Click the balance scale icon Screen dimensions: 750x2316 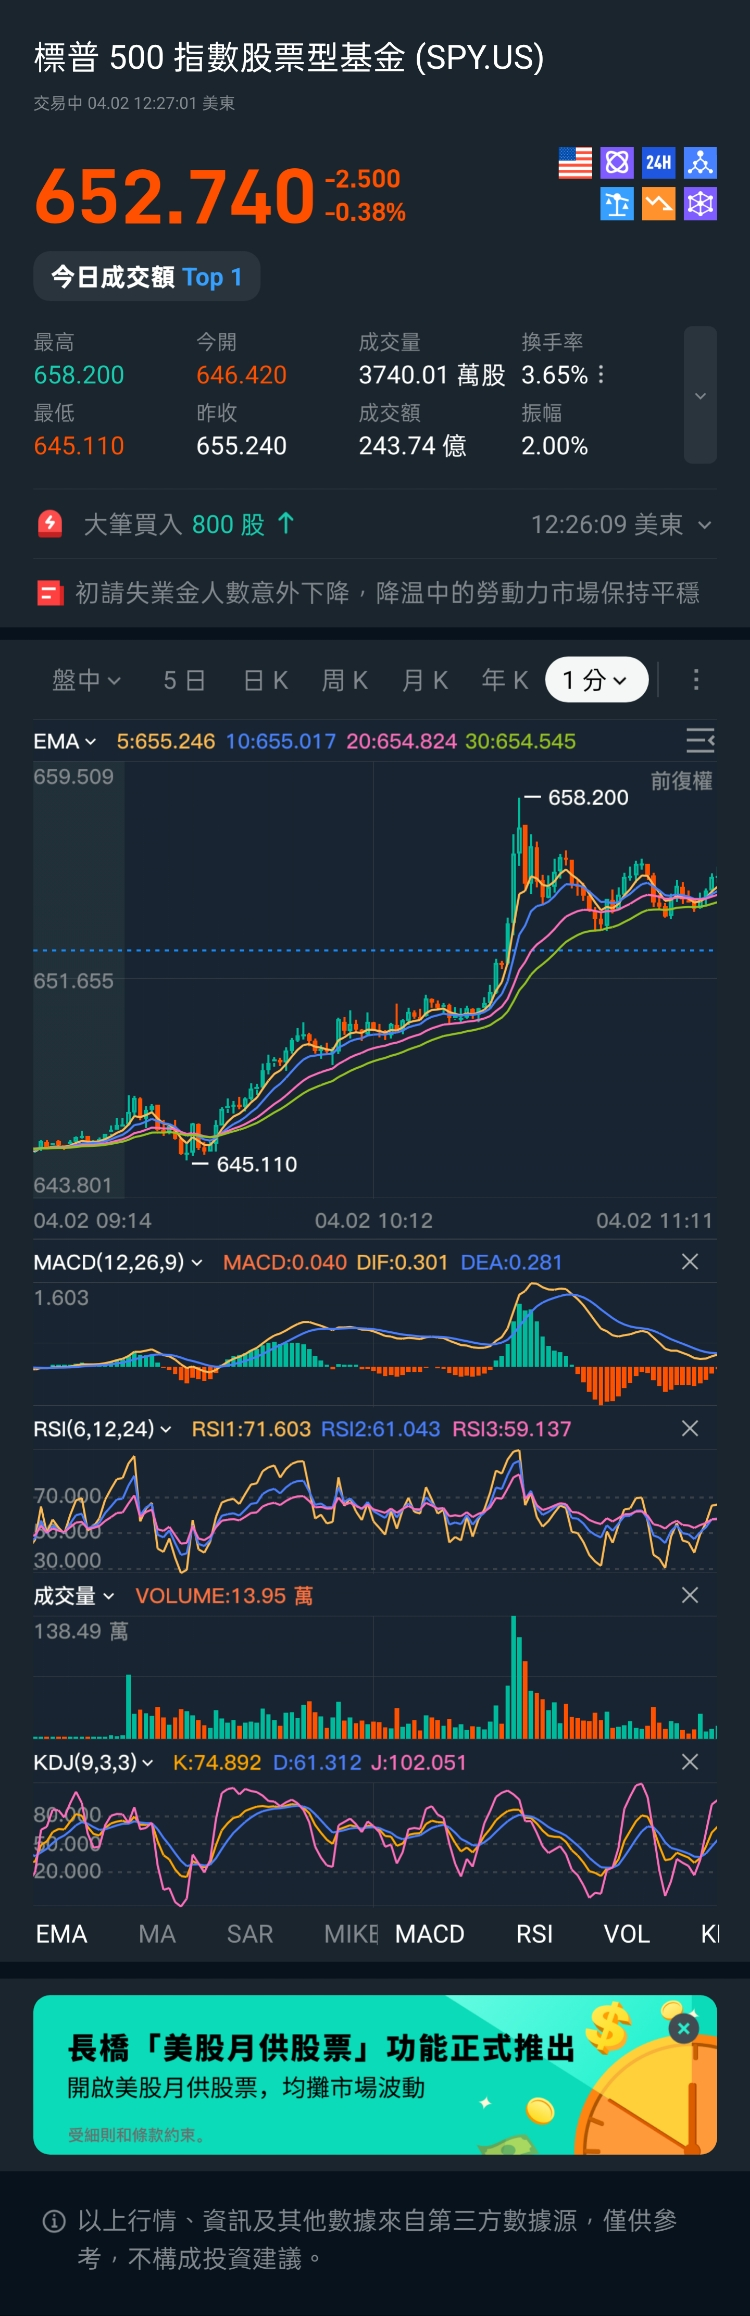click(x=617, y=205)
